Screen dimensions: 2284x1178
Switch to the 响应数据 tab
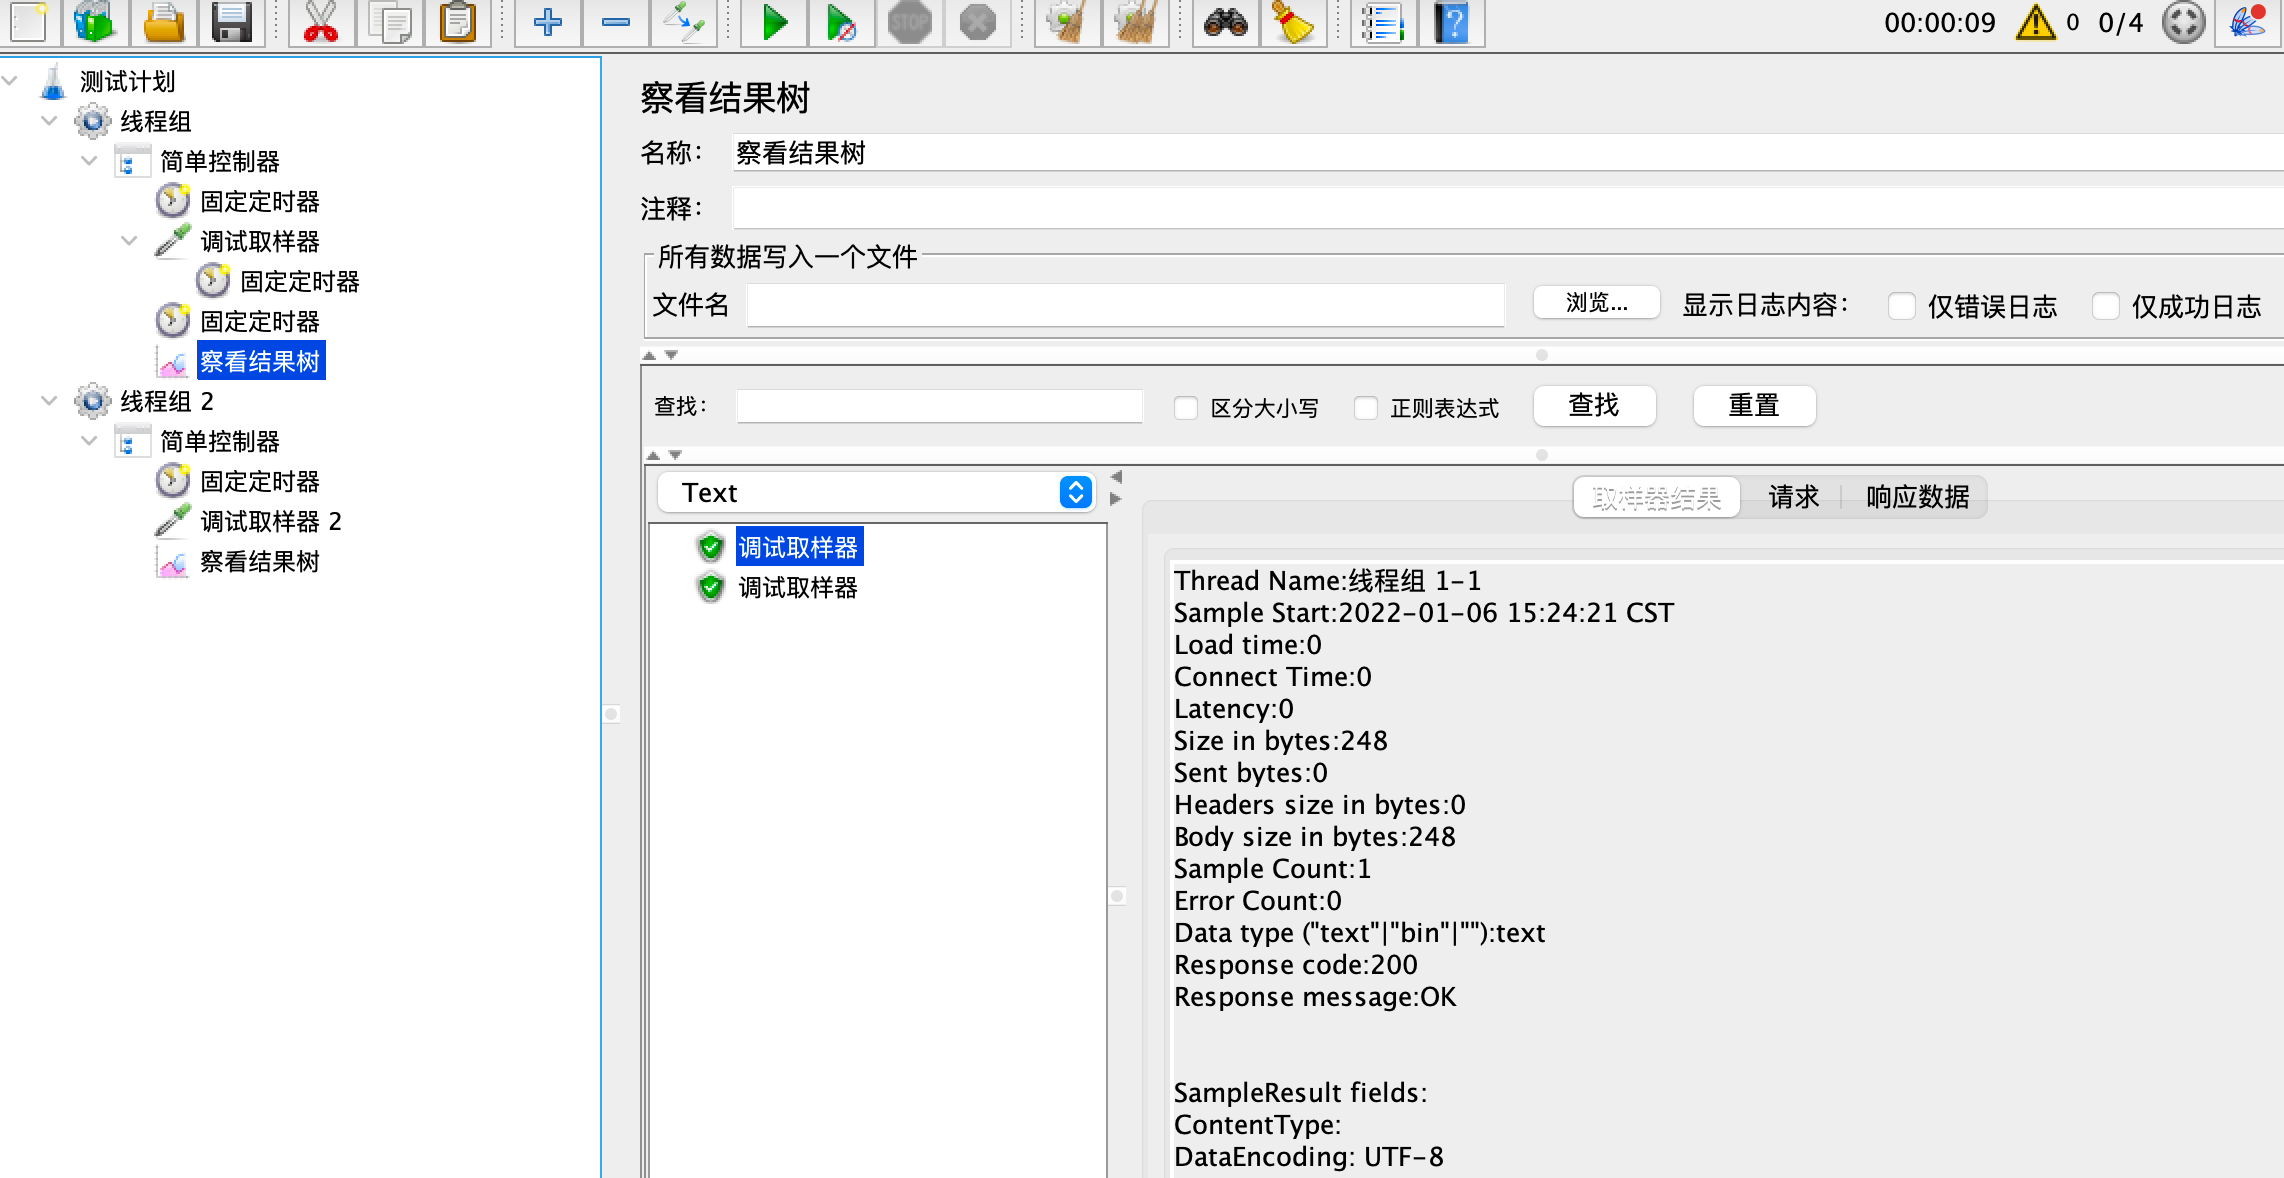click(x=1915, y=497)
